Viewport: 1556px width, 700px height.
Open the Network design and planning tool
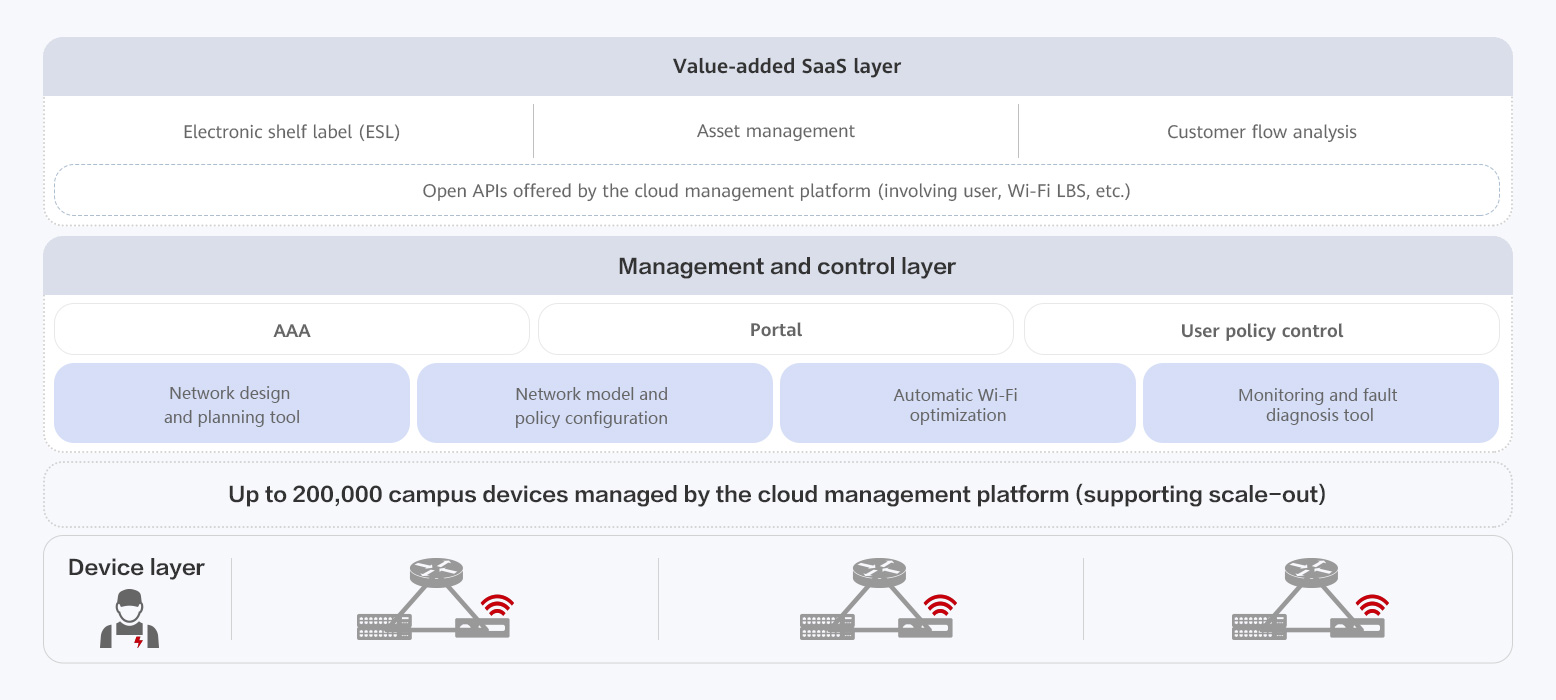click(231, 403)
